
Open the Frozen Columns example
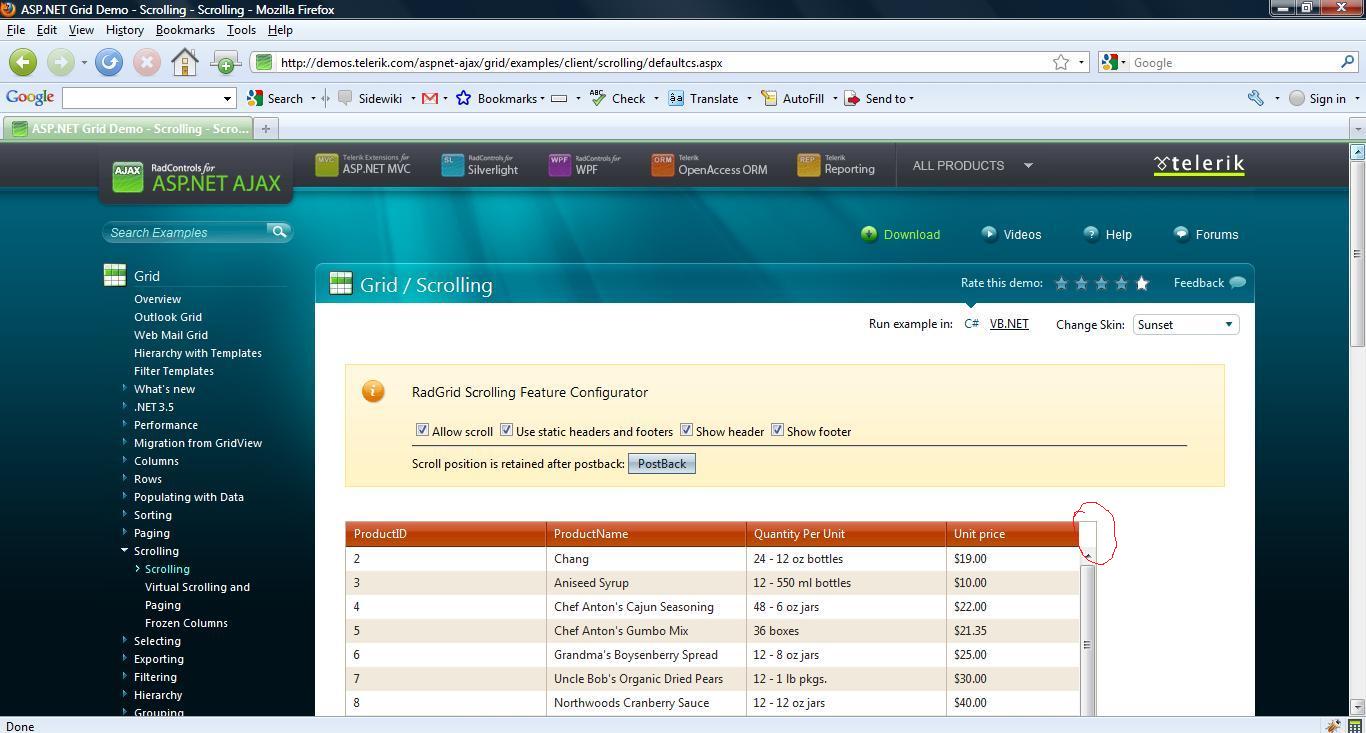click(186, 623)
